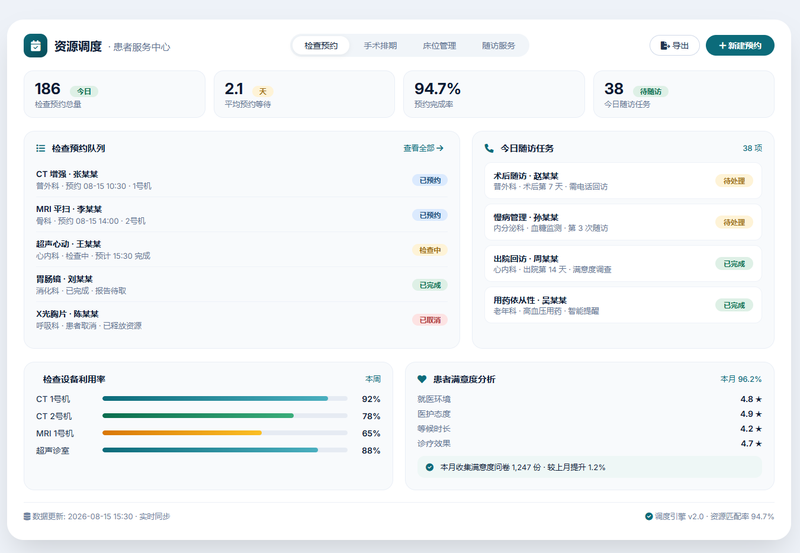
Task: Click the 待处理 badge on the 术后随访 card
Action: (x=734, y=181)
